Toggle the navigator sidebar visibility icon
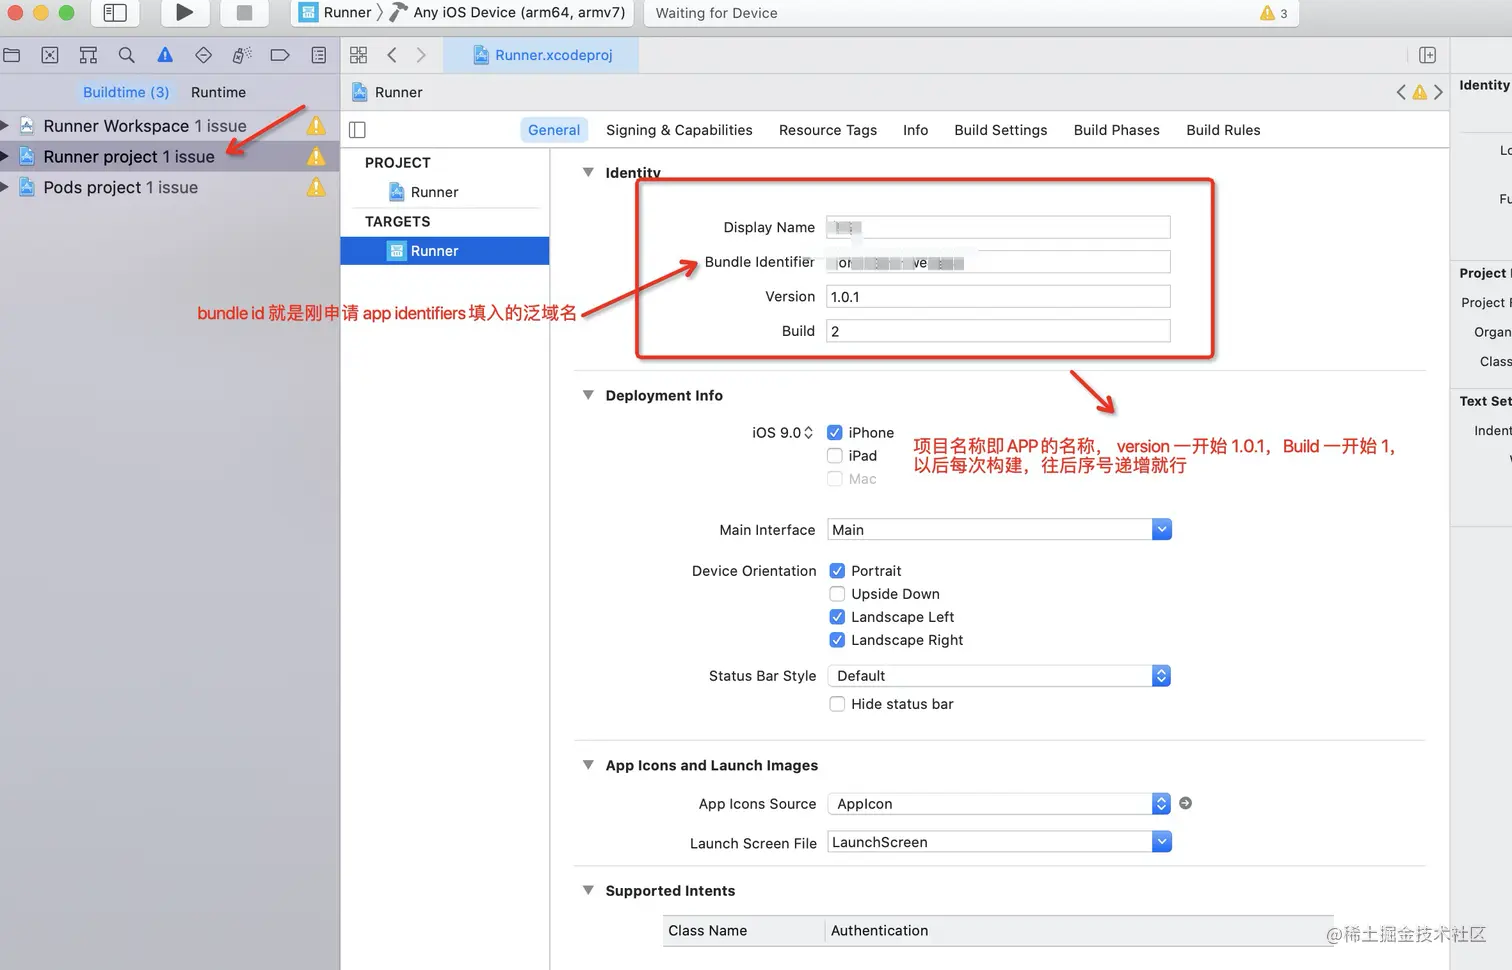The height and width of the screenshot is (970, 1512). [x=115, y=13]
